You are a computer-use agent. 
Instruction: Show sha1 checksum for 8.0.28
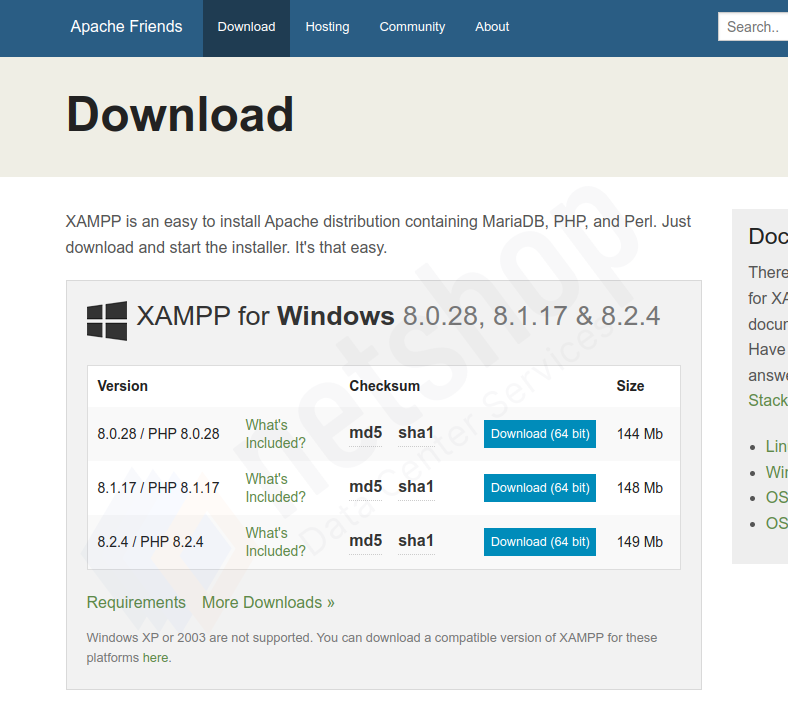(x=416, y=433)
